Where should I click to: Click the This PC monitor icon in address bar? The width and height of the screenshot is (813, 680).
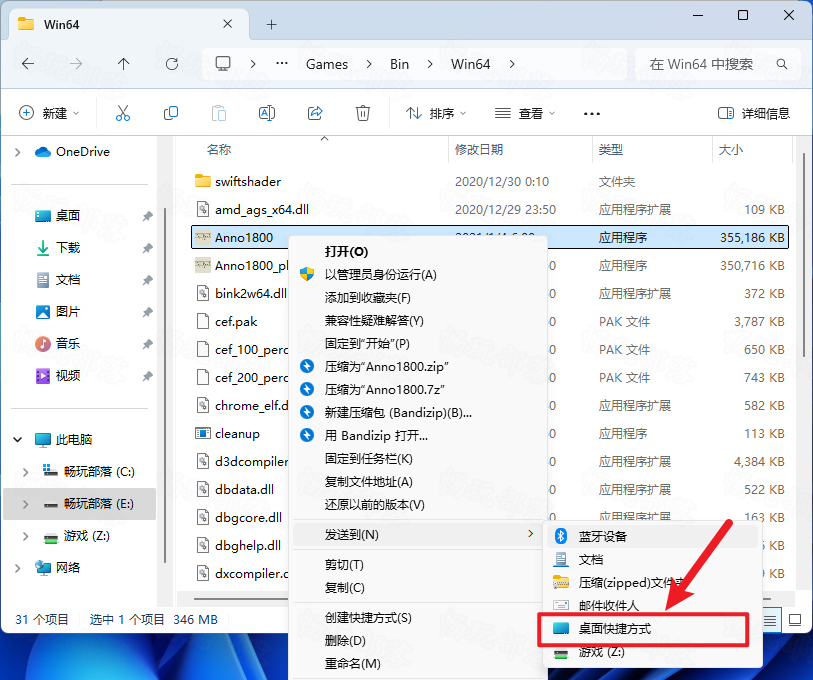pyautogui.click(x=223, y=64)
